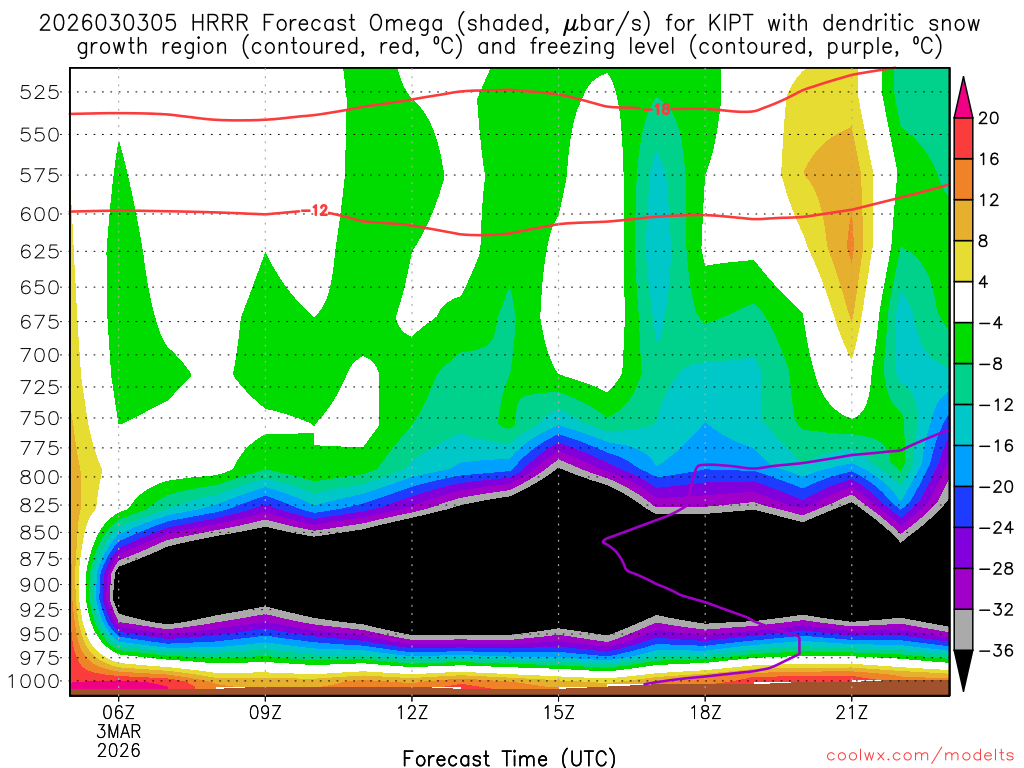
Task: Click the 650 pressure level label
Action: (x=40, y=287)
